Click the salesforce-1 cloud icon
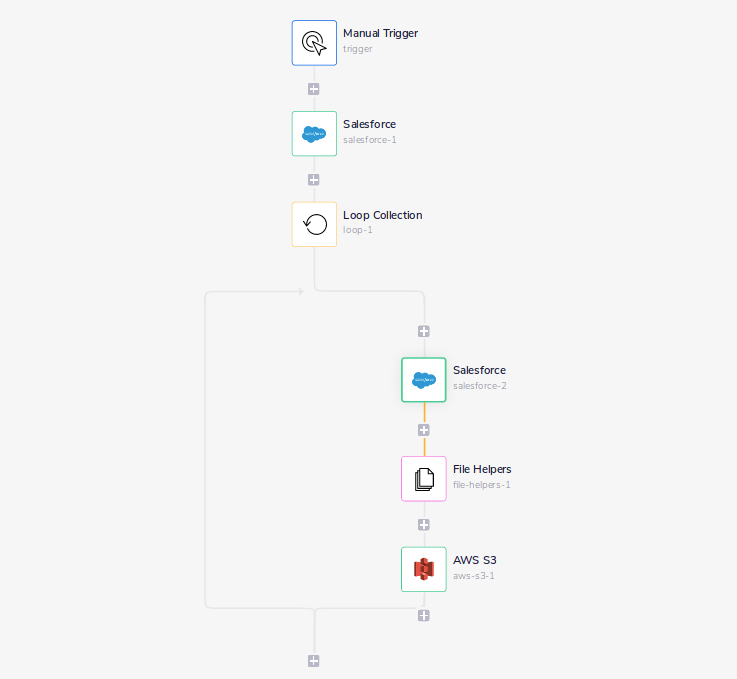 click(314, 134)
